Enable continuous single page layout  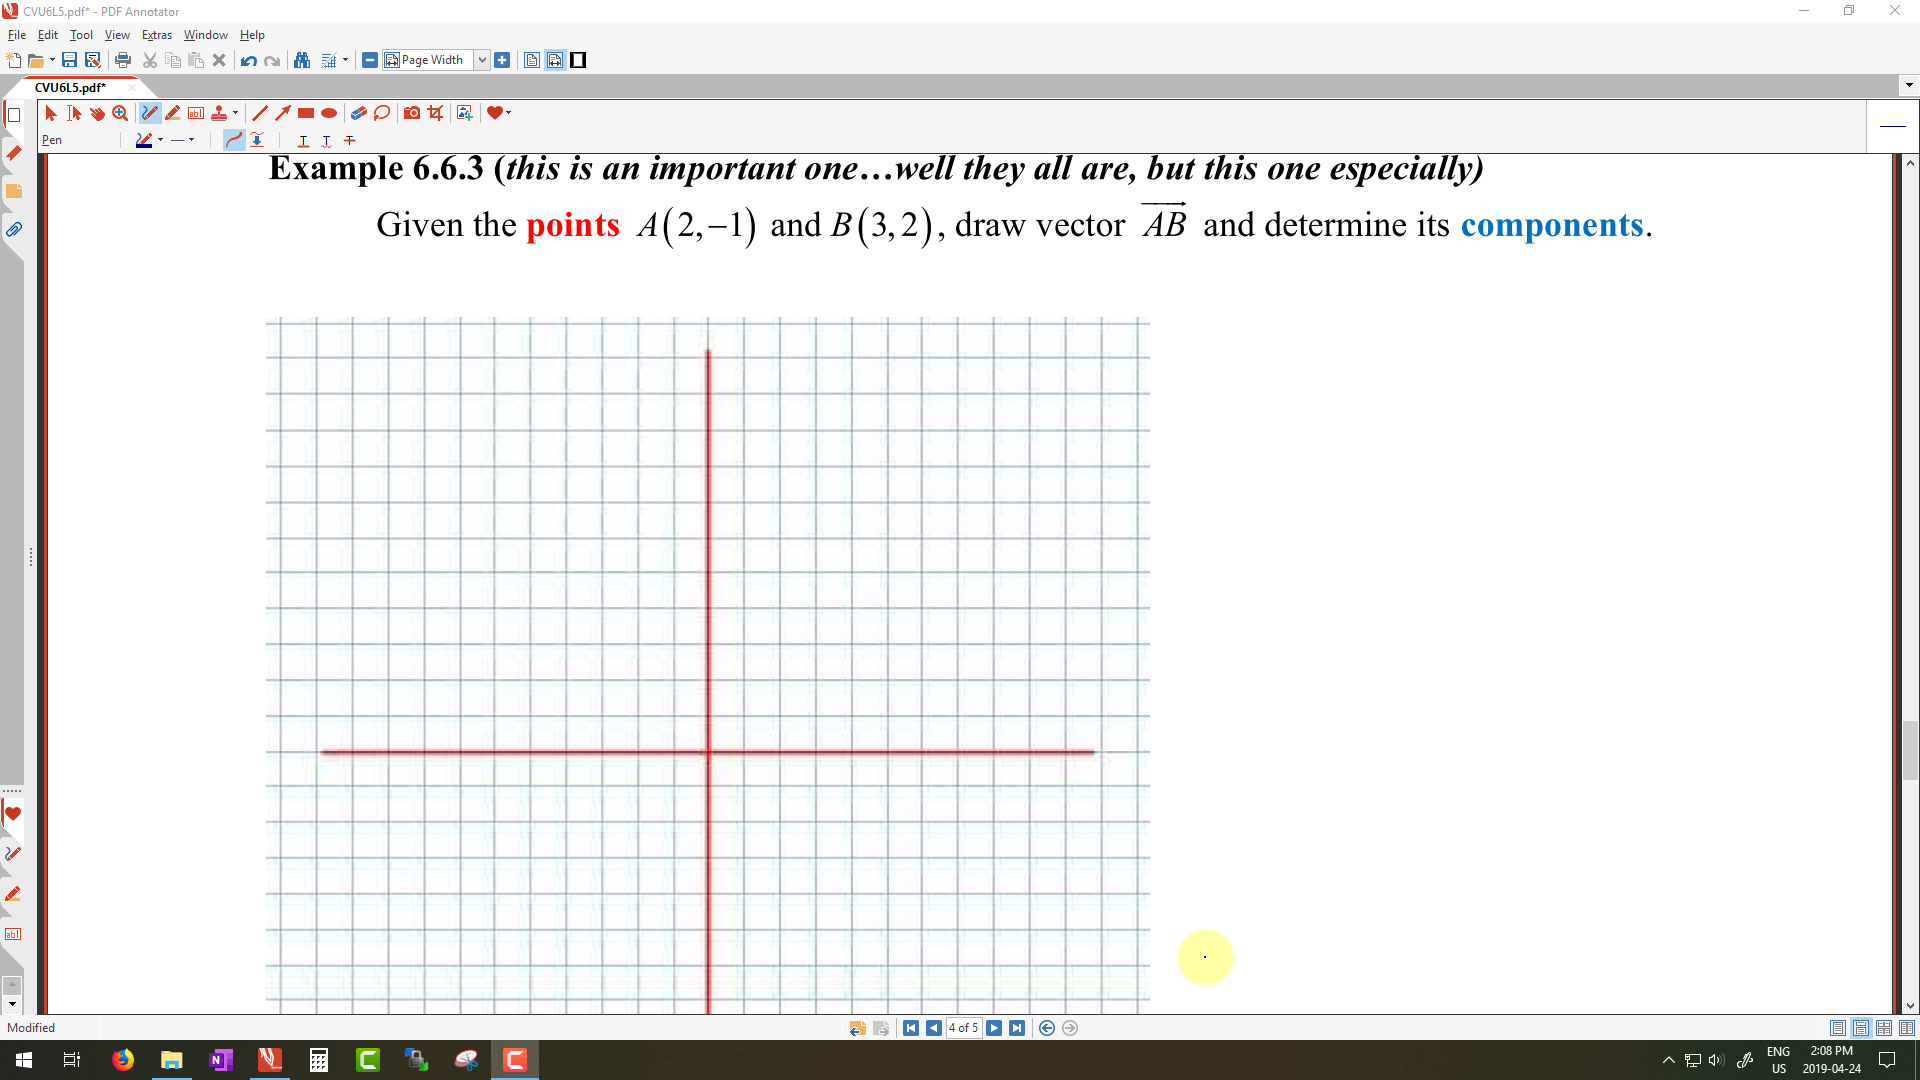pyautogui.click(x=1861, y=1028)
